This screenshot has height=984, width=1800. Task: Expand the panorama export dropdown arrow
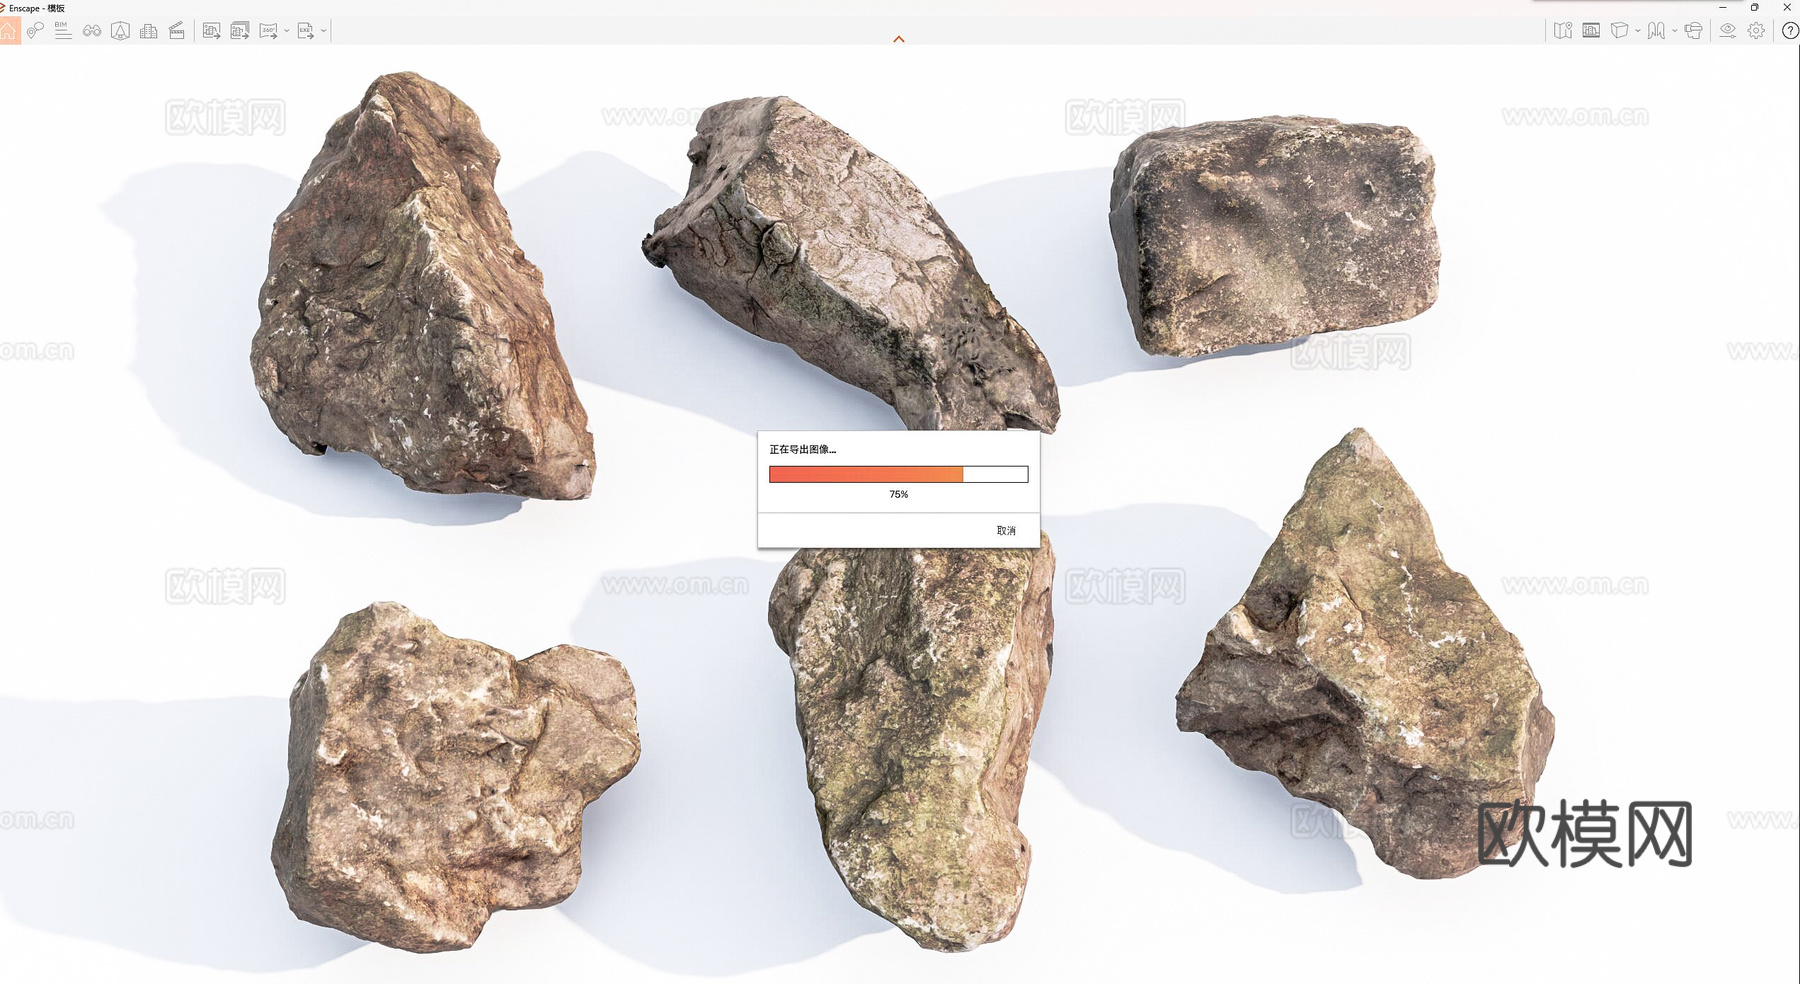pos(286,31)
